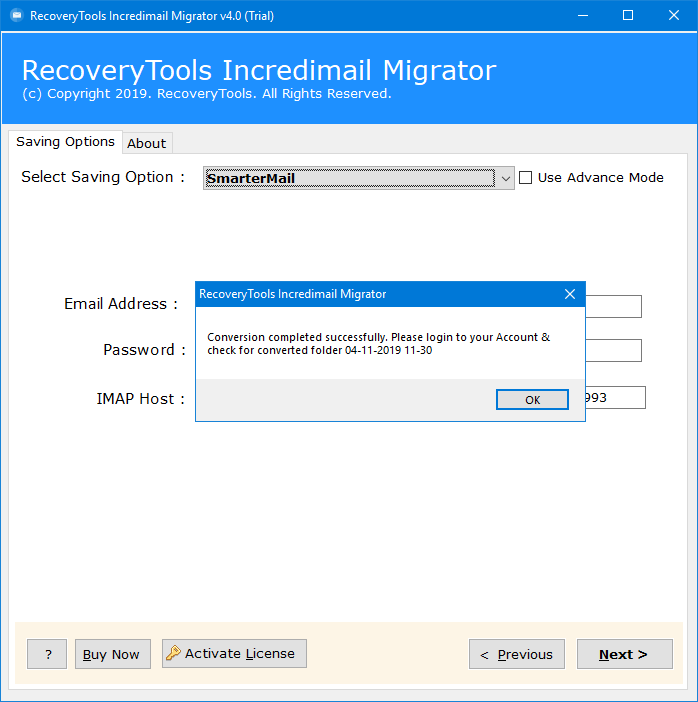
Task: Click the Select Saving Option label
Action: coord(103,177)
